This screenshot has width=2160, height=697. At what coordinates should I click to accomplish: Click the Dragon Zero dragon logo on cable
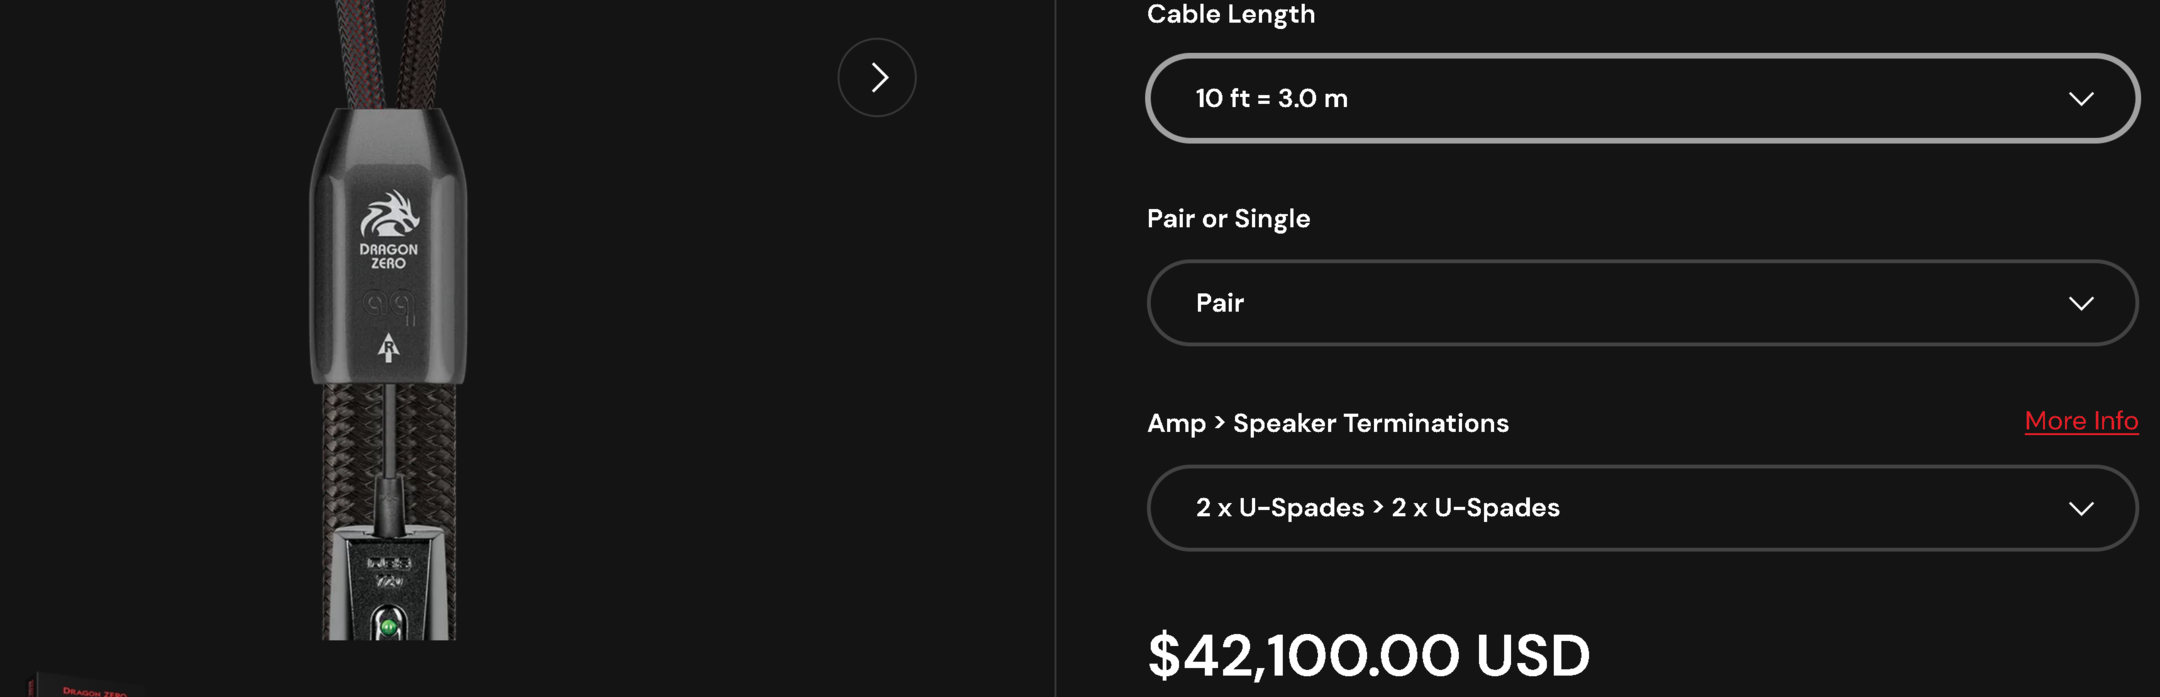[389, 214]
